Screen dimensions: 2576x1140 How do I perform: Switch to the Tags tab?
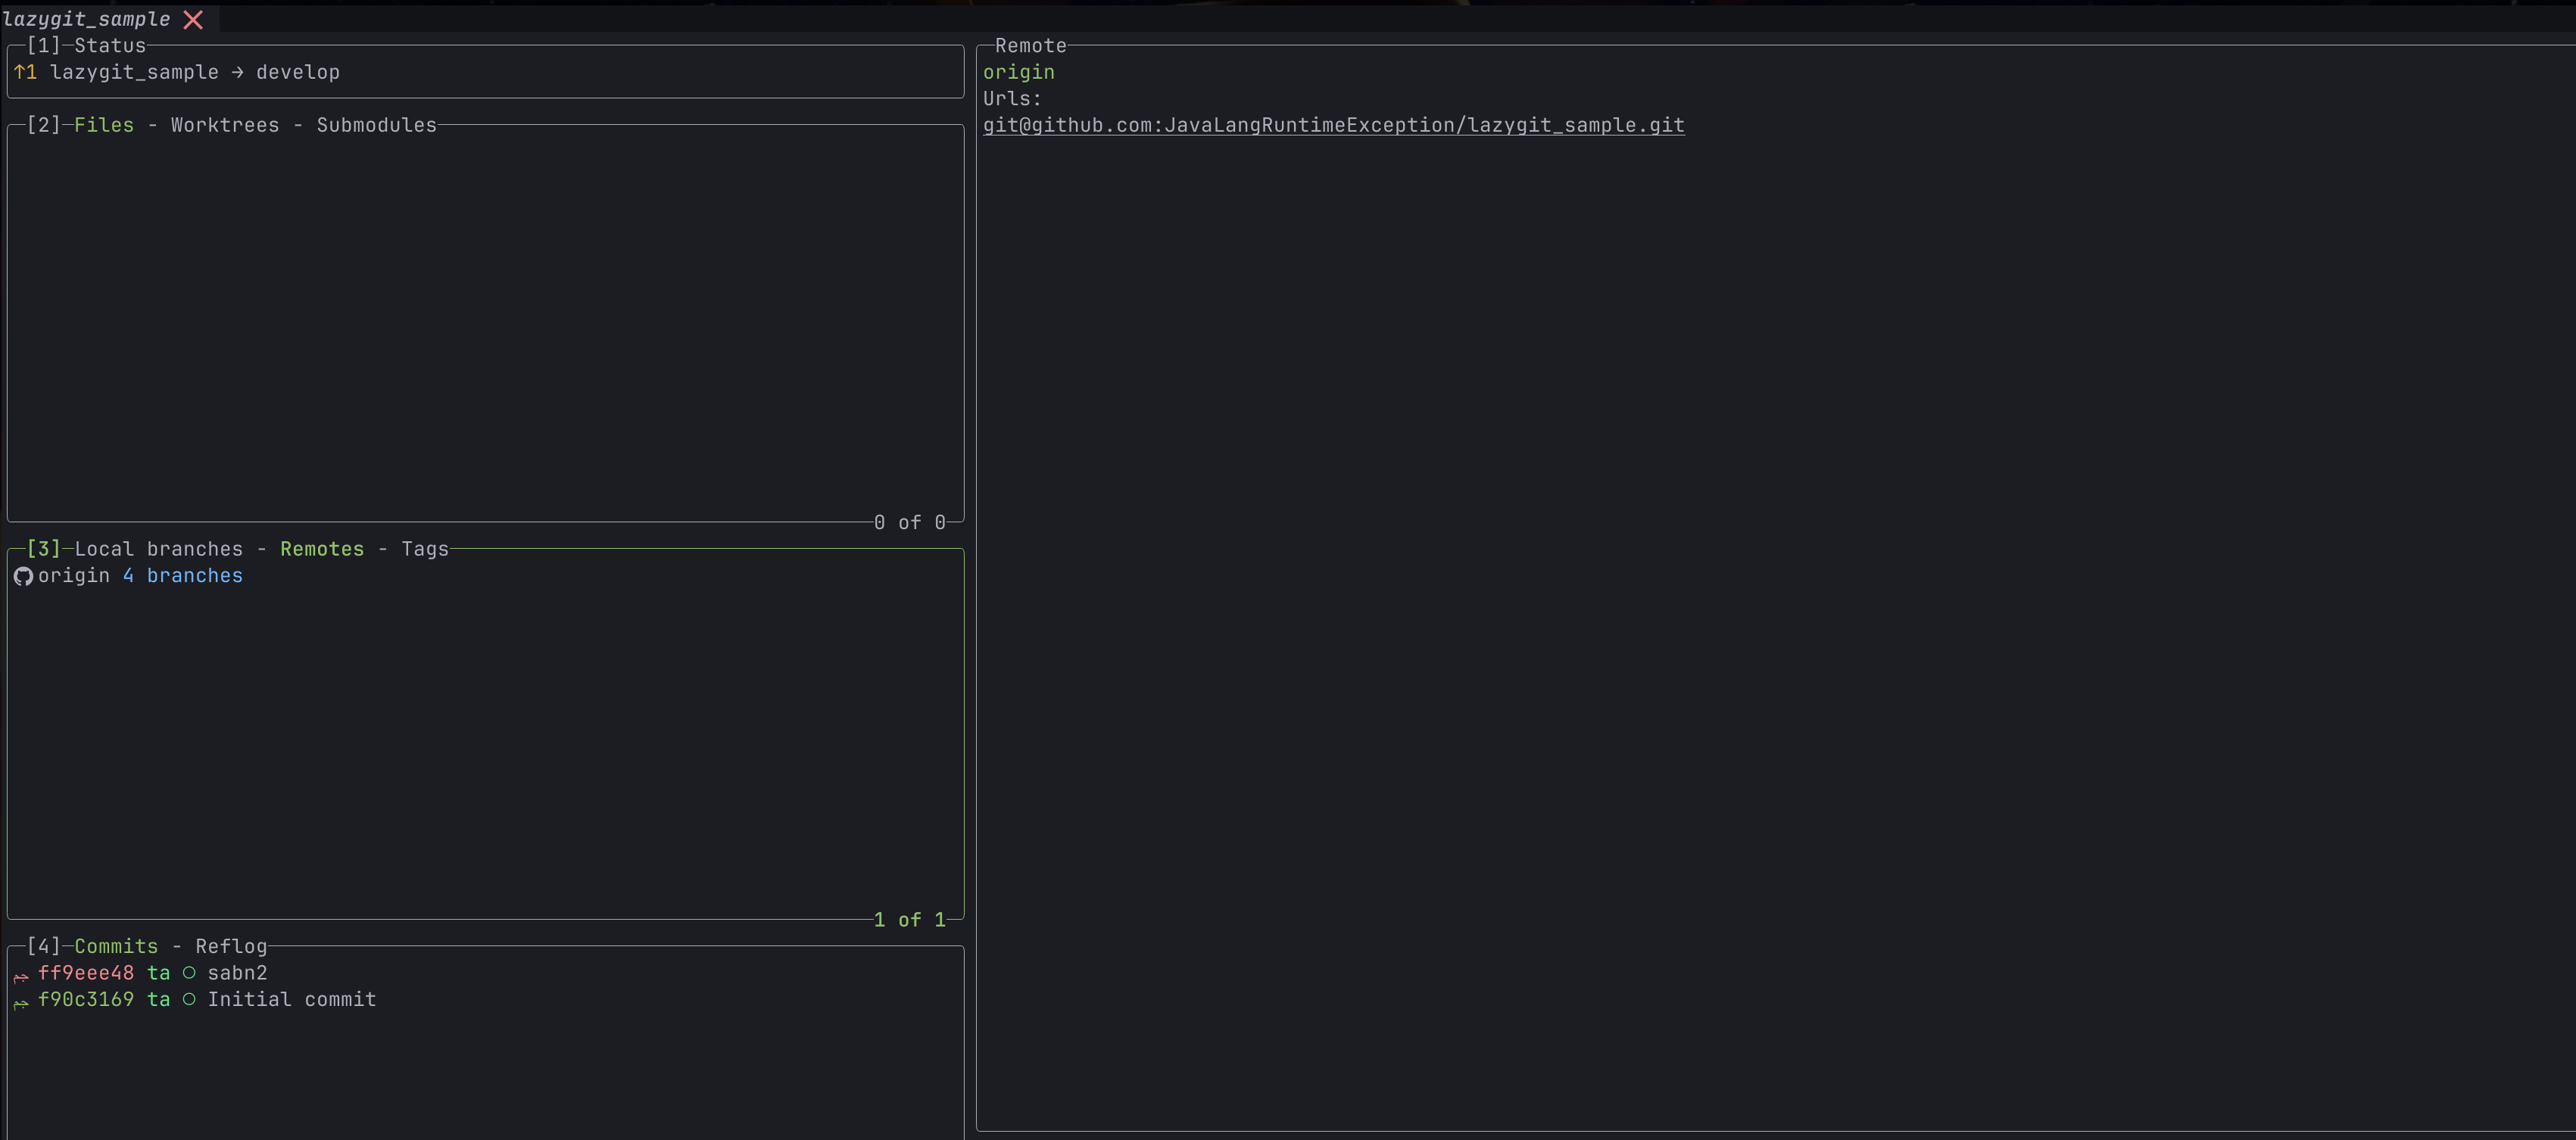(423, 548)
